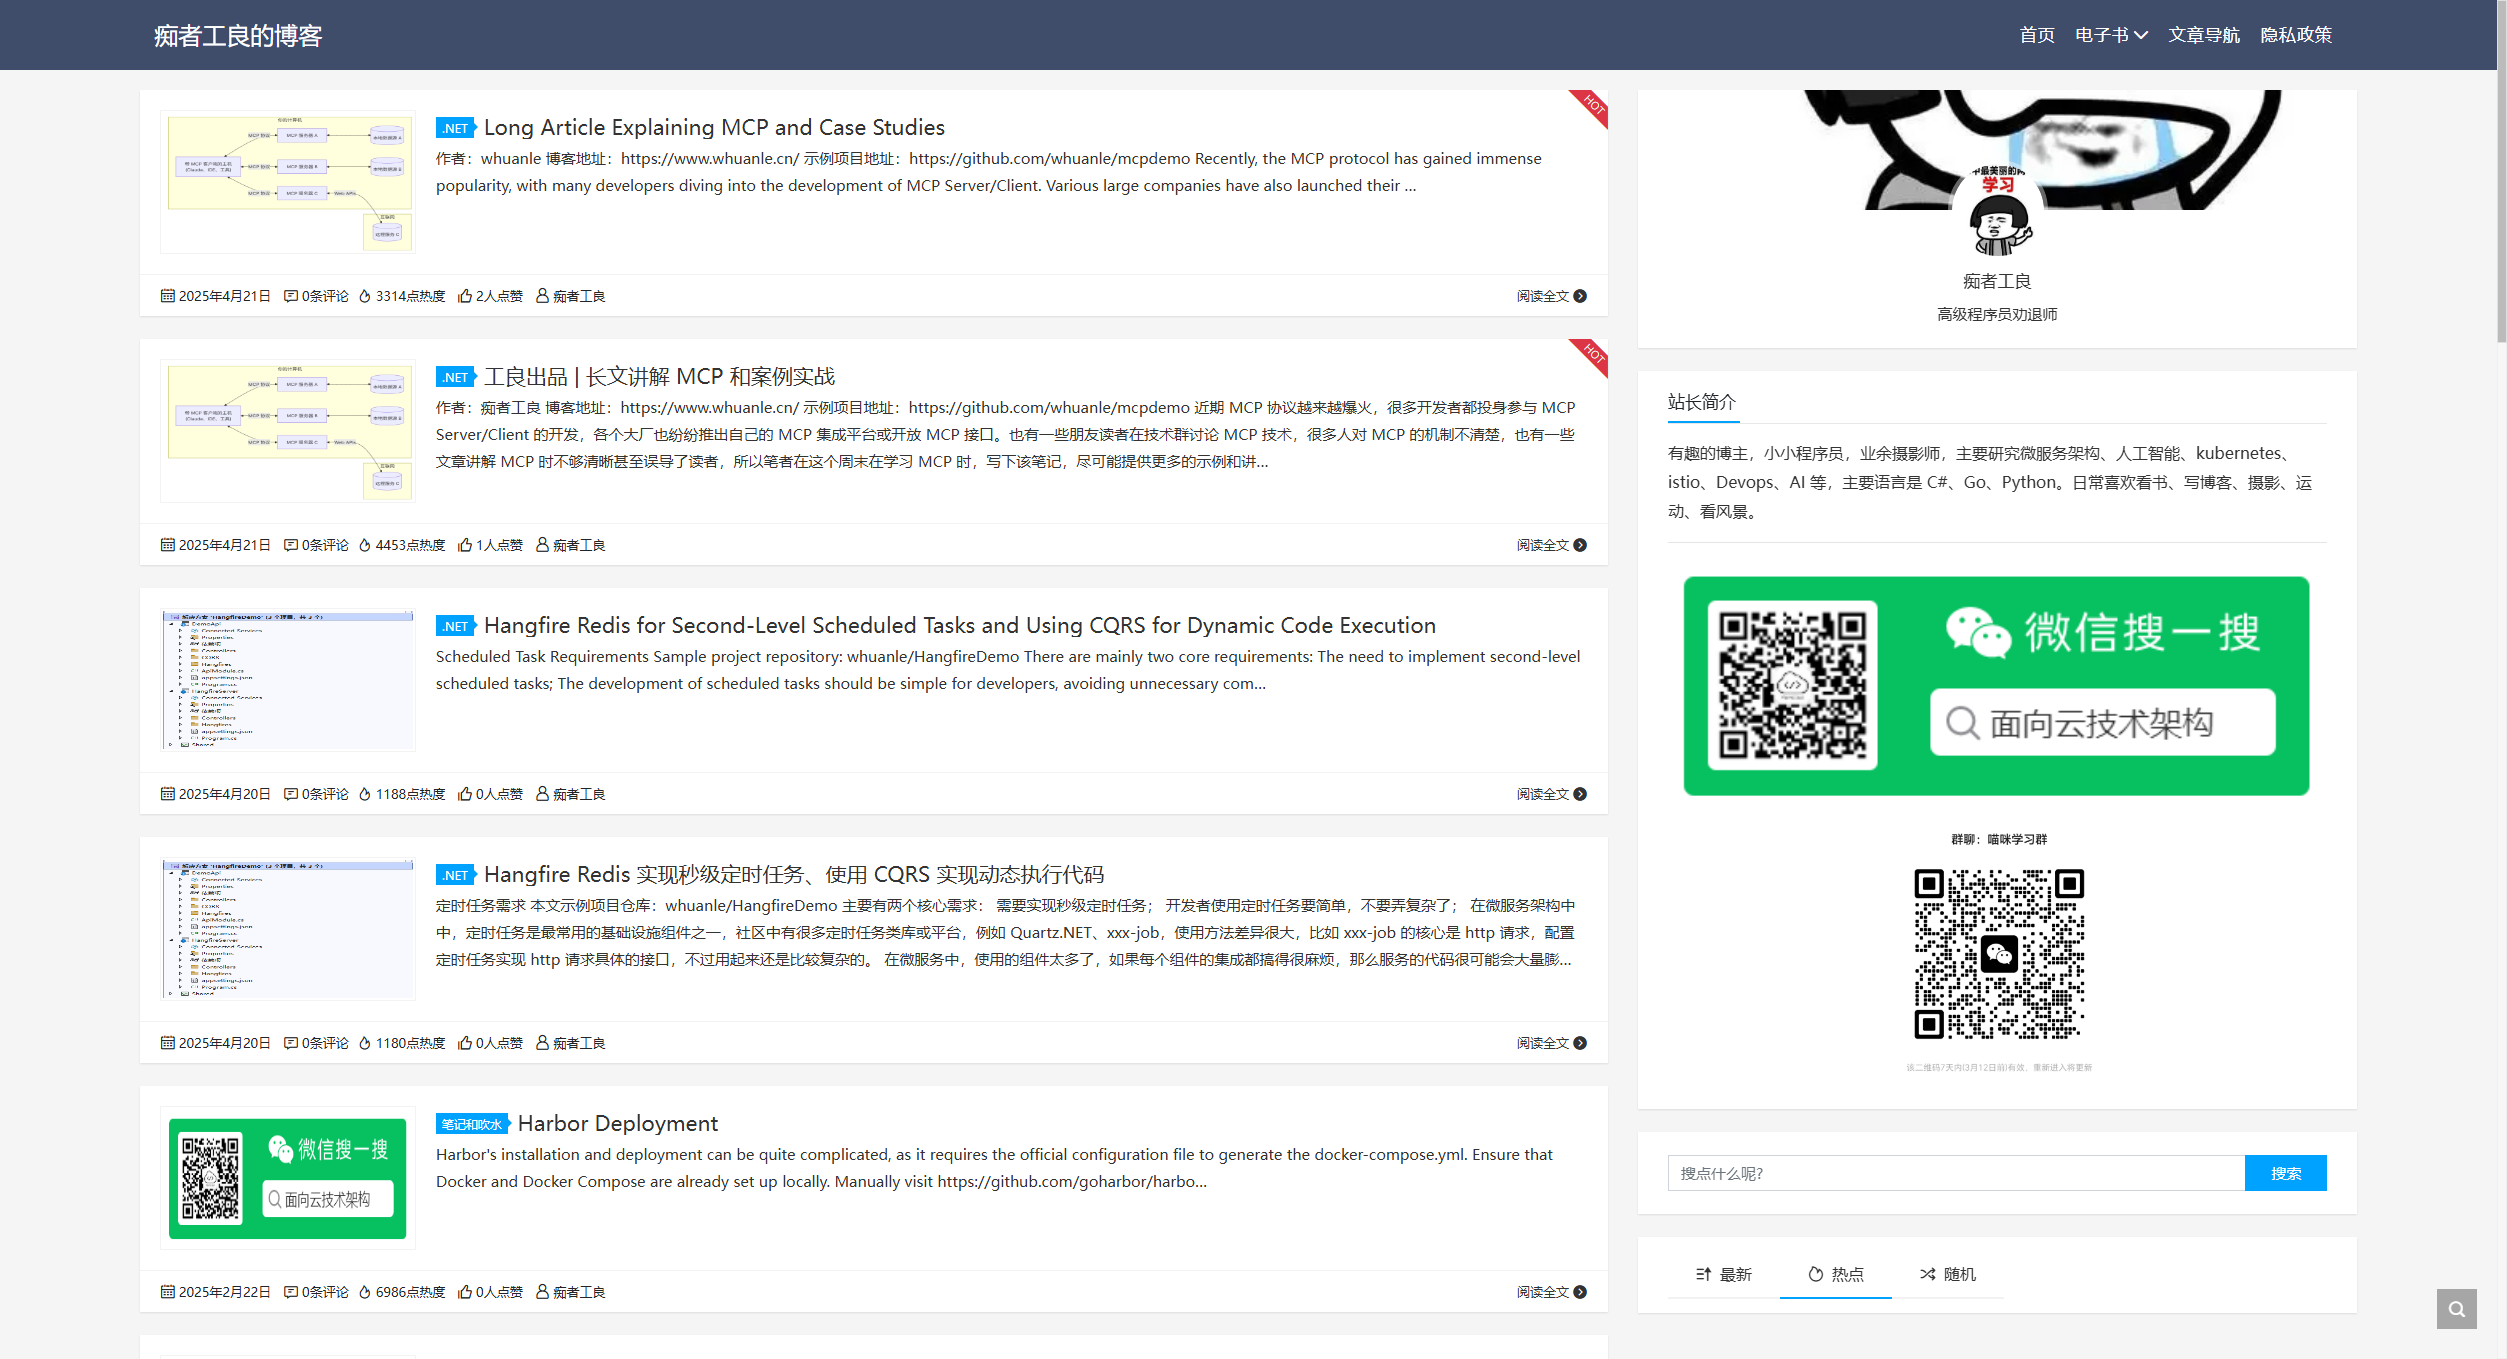This screenshot has width=2507, height=1359.
Task: Click .NET tag on English Hangfire Redis article
Action: [456, 626]
